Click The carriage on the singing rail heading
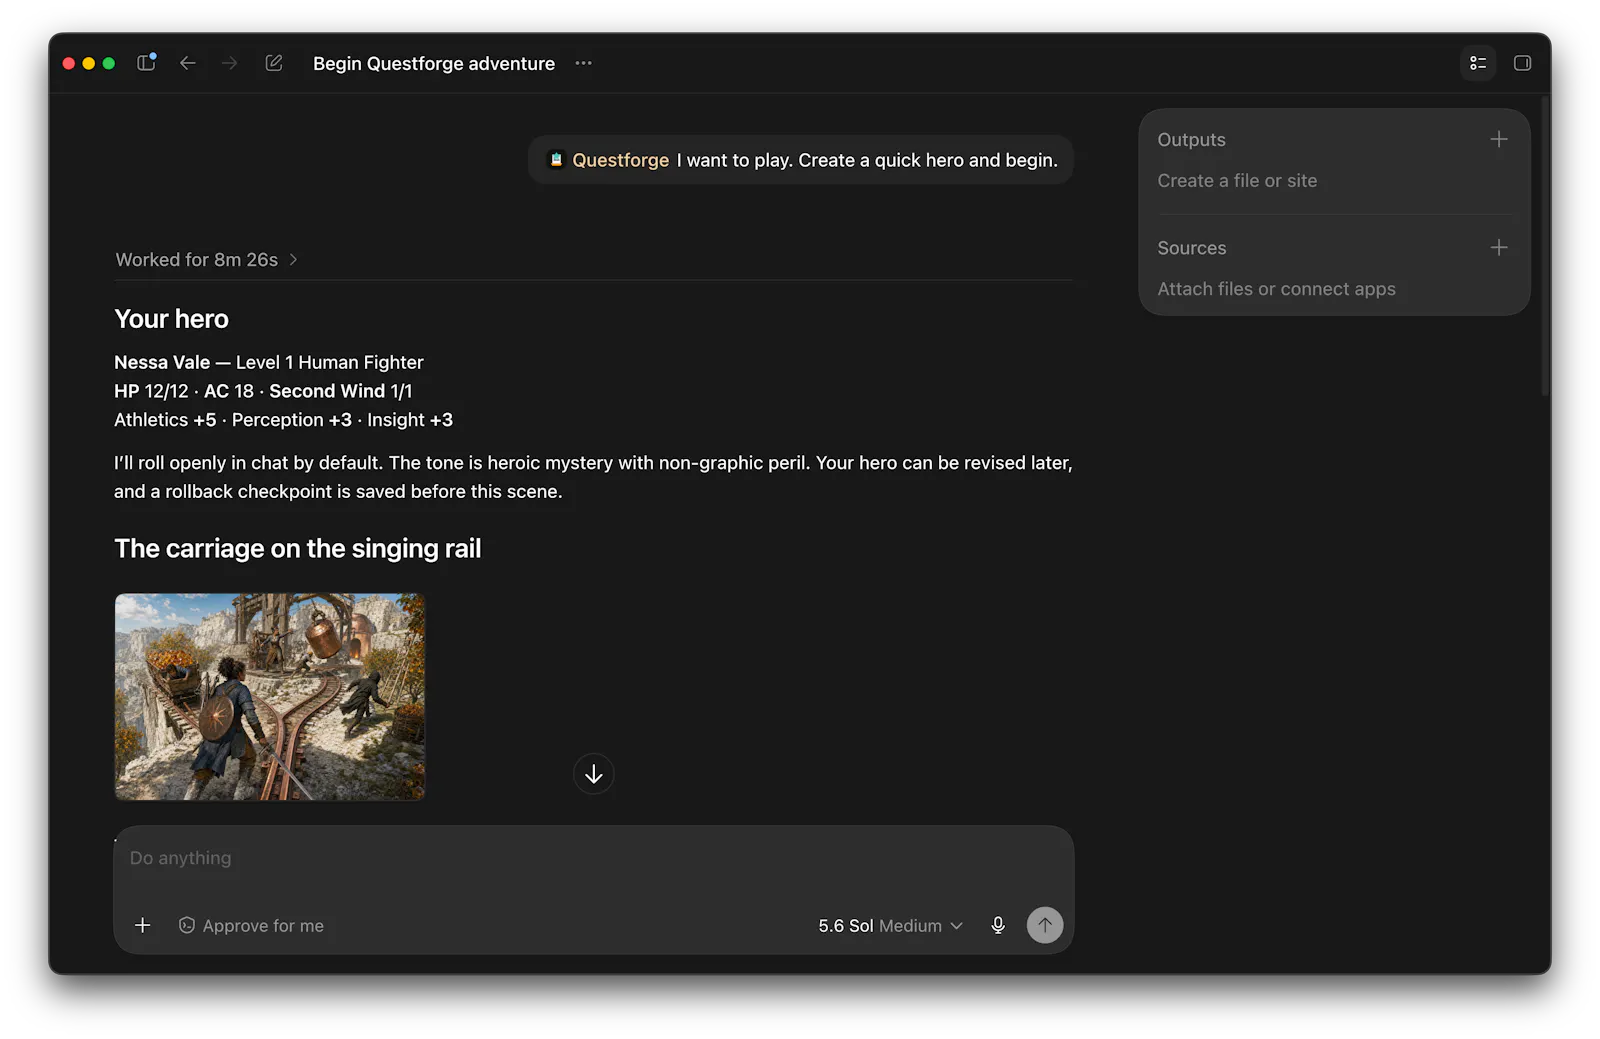 coord(298,549)
